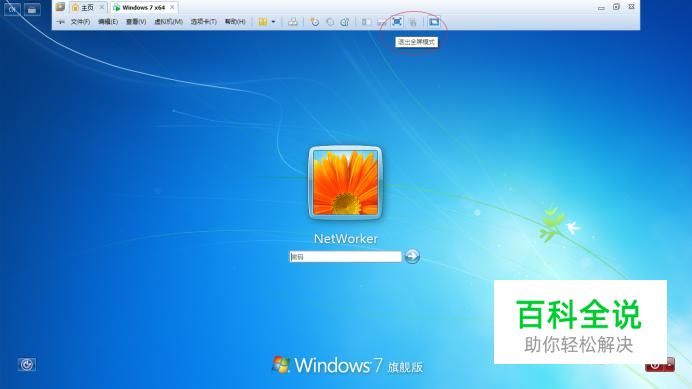The width and height of the screenshot is (692, 389).
Task: Click the yellow power/suspend toolbar icon
Action: (x=263, y=22)
